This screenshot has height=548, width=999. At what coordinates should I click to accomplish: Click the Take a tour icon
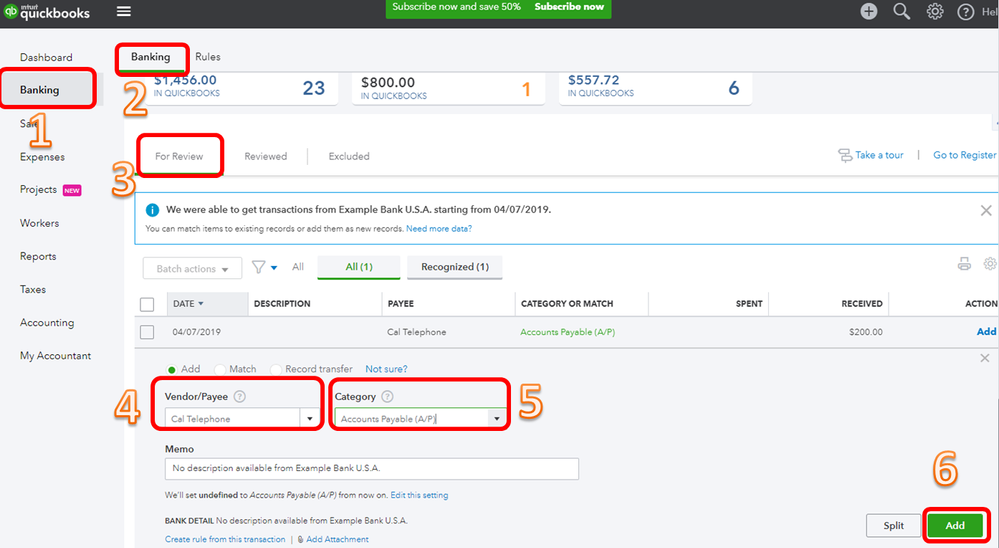(x=845, y=155)
